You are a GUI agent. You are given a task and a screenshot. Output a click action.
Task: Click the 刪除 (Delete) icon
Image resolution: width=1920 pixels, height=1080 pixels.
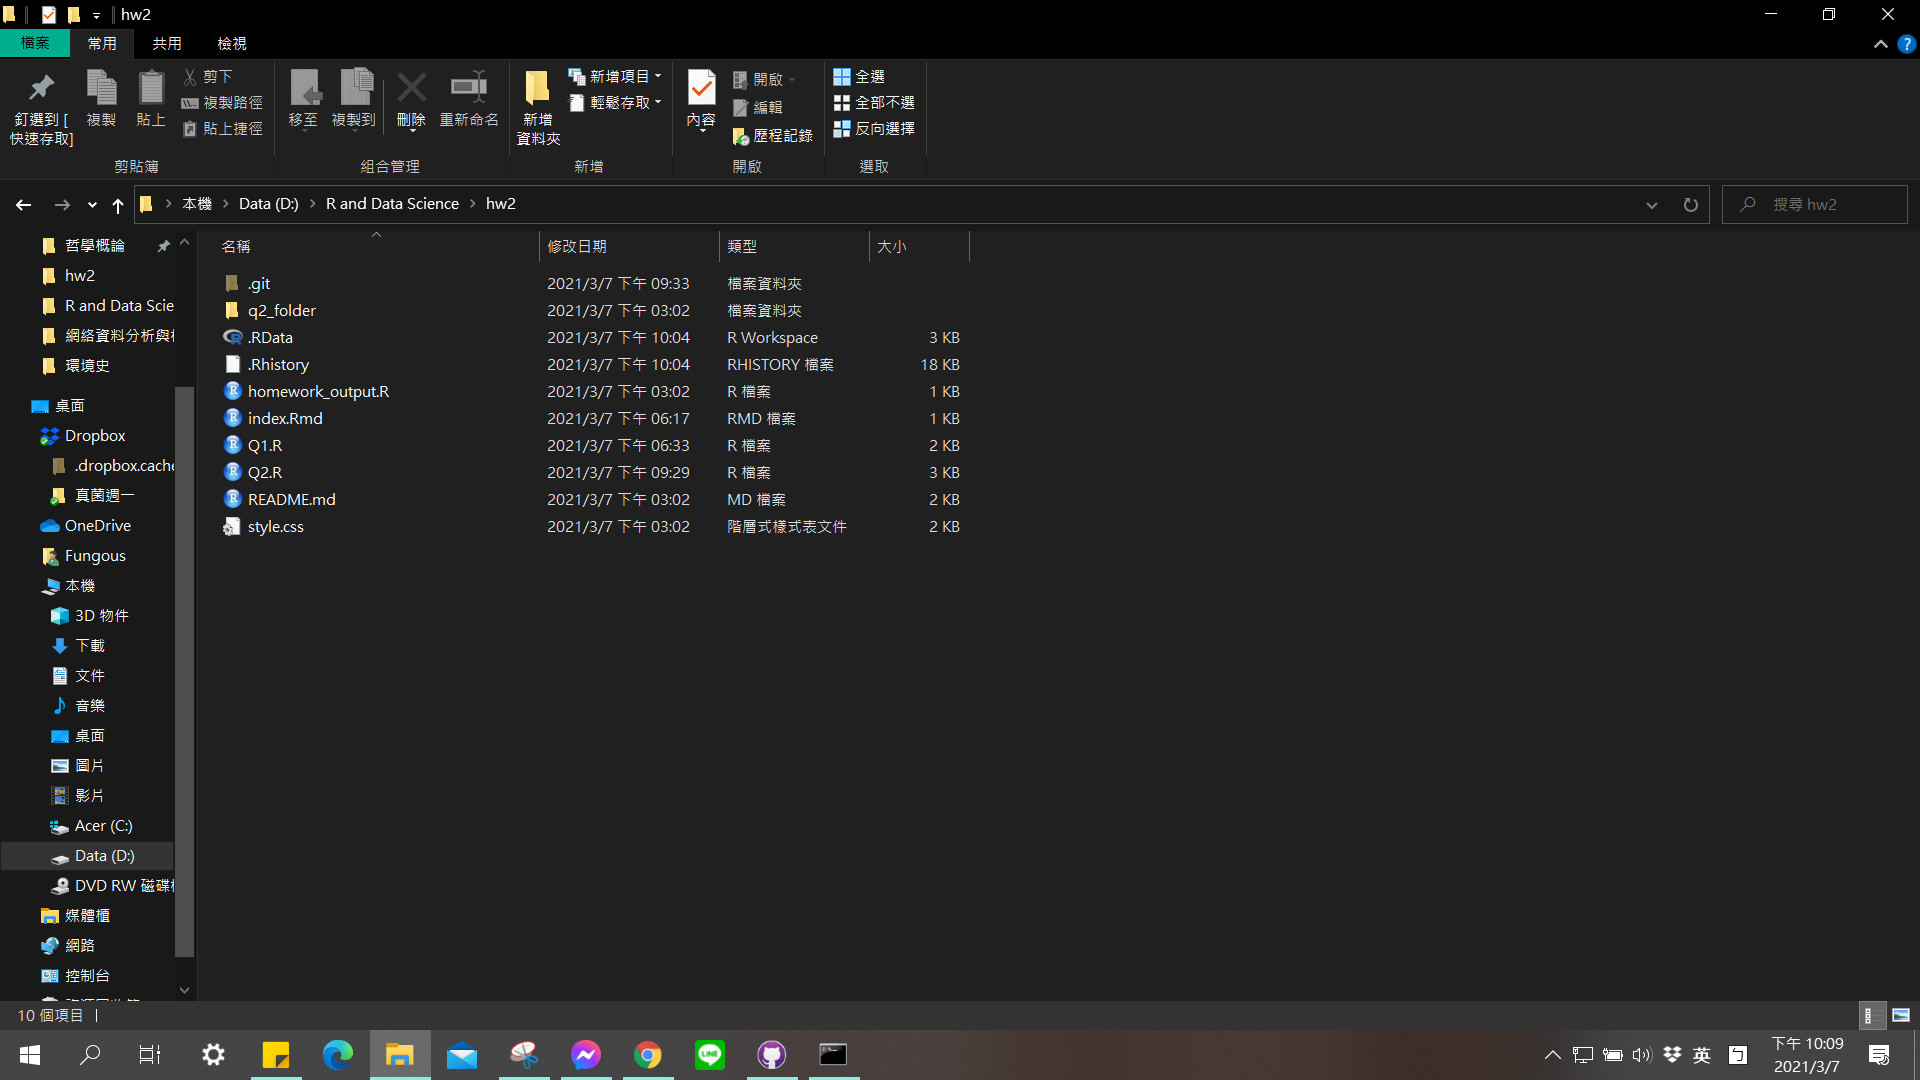[x=411, y=100]
